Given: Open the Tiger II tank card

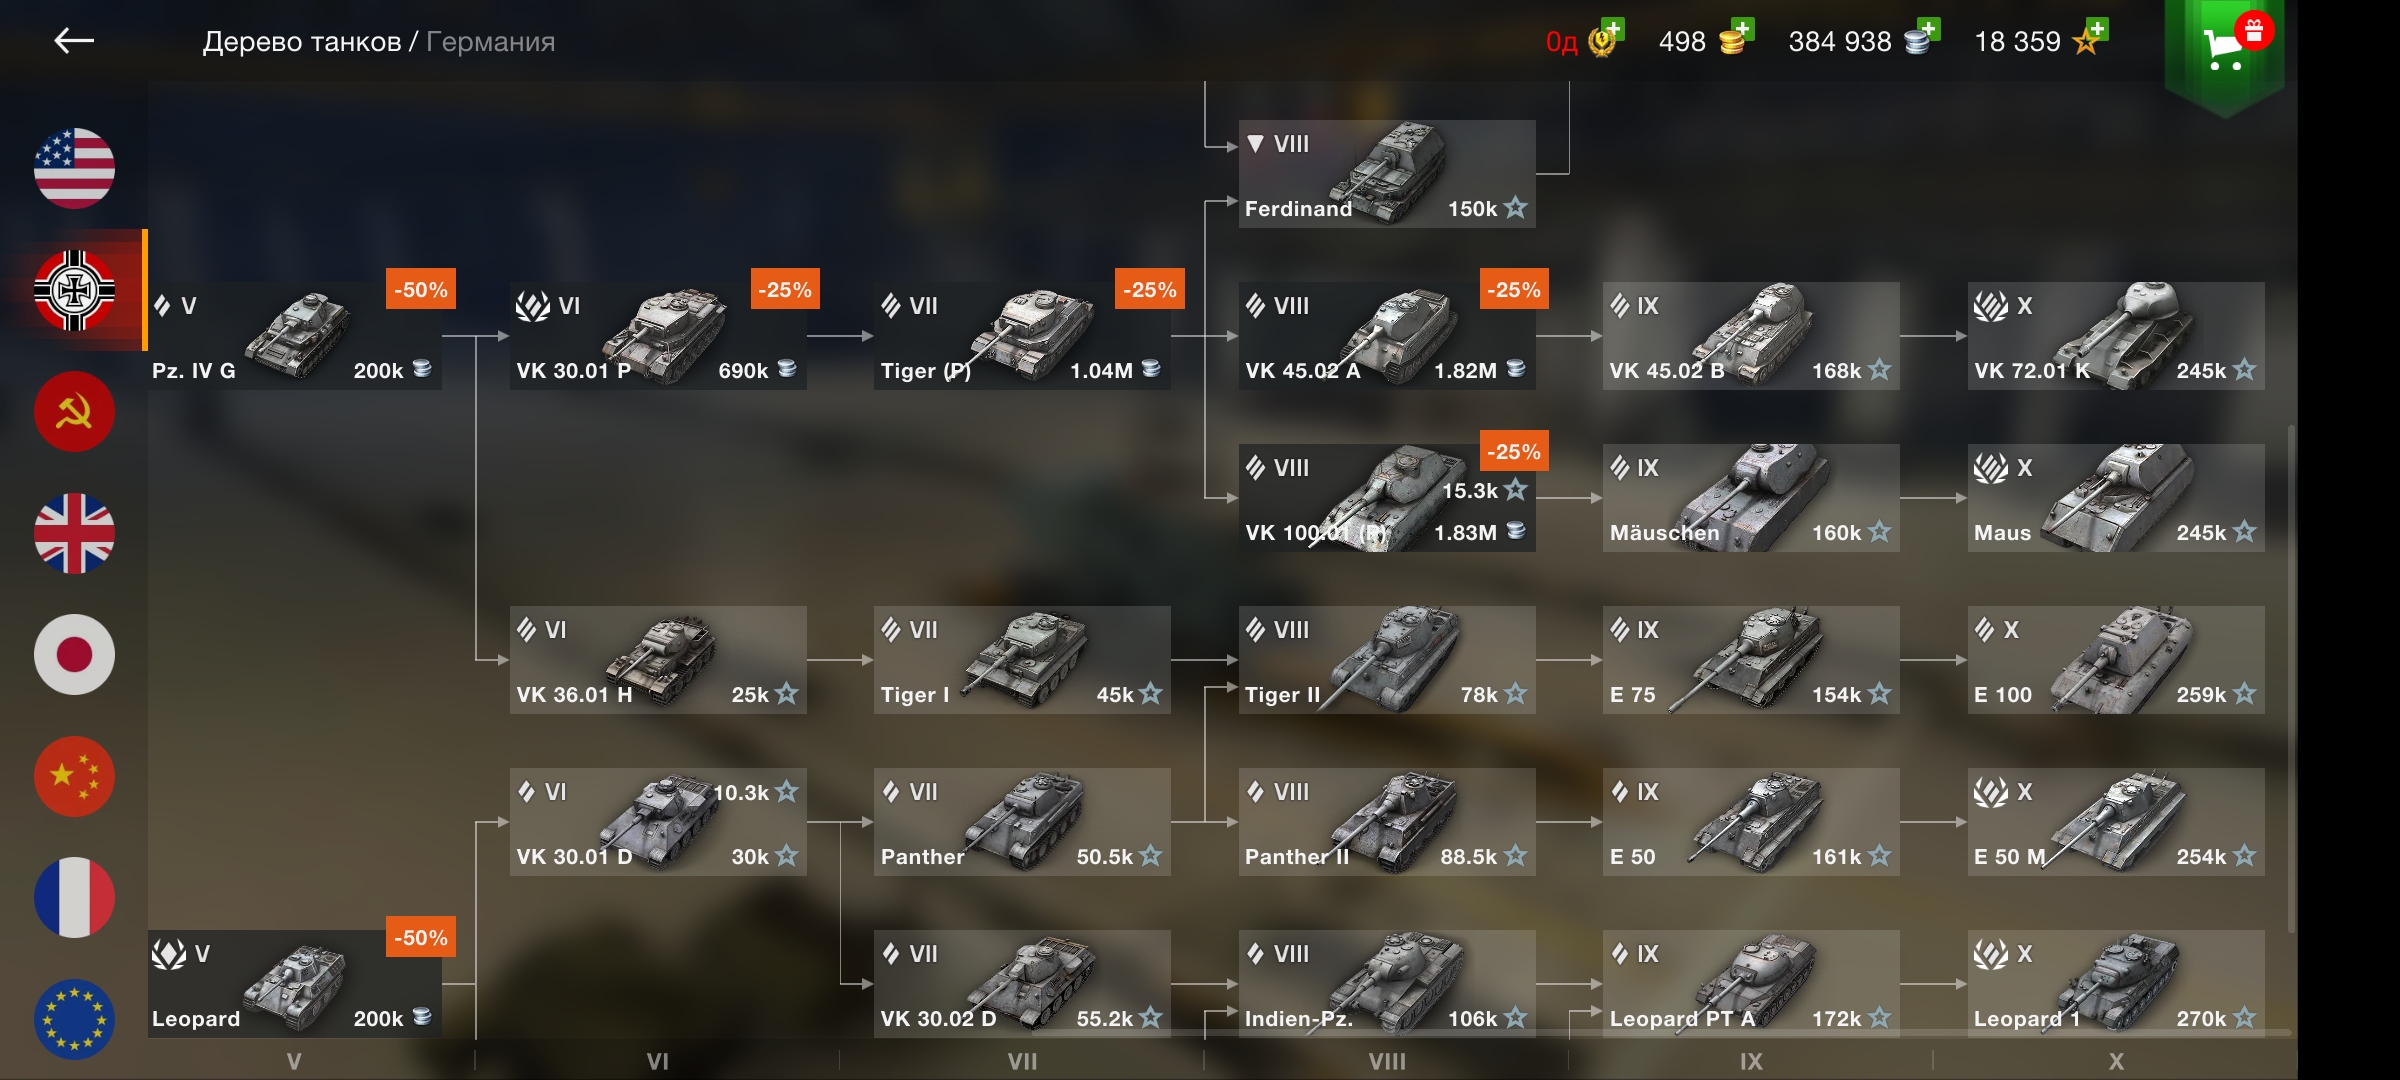Looking at the screenshot, I should coord(1387,660).
